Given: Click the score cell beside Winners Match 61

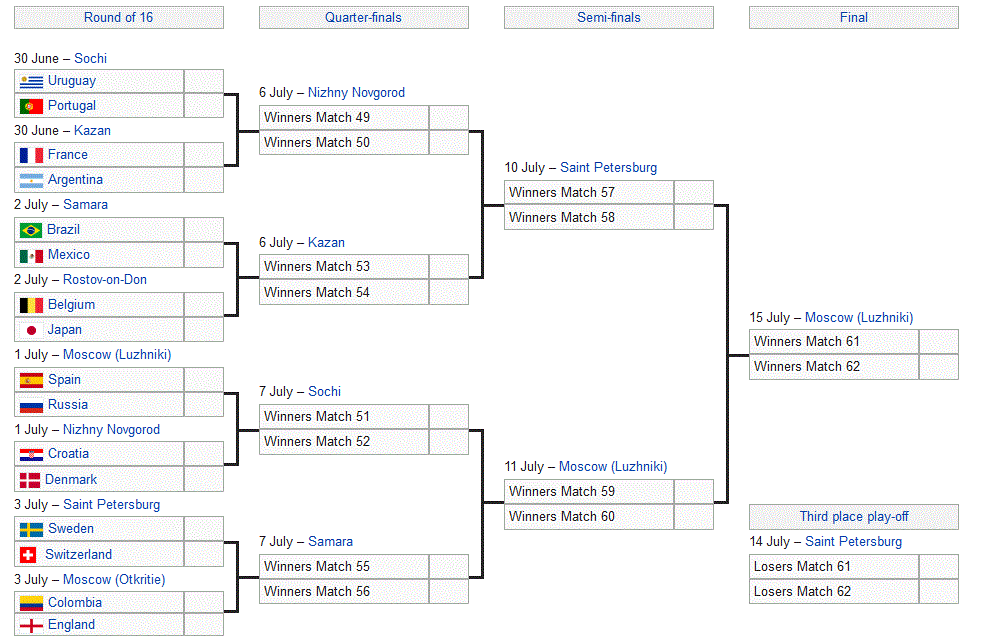Looking at the screenshot, I should click(938, 342).
